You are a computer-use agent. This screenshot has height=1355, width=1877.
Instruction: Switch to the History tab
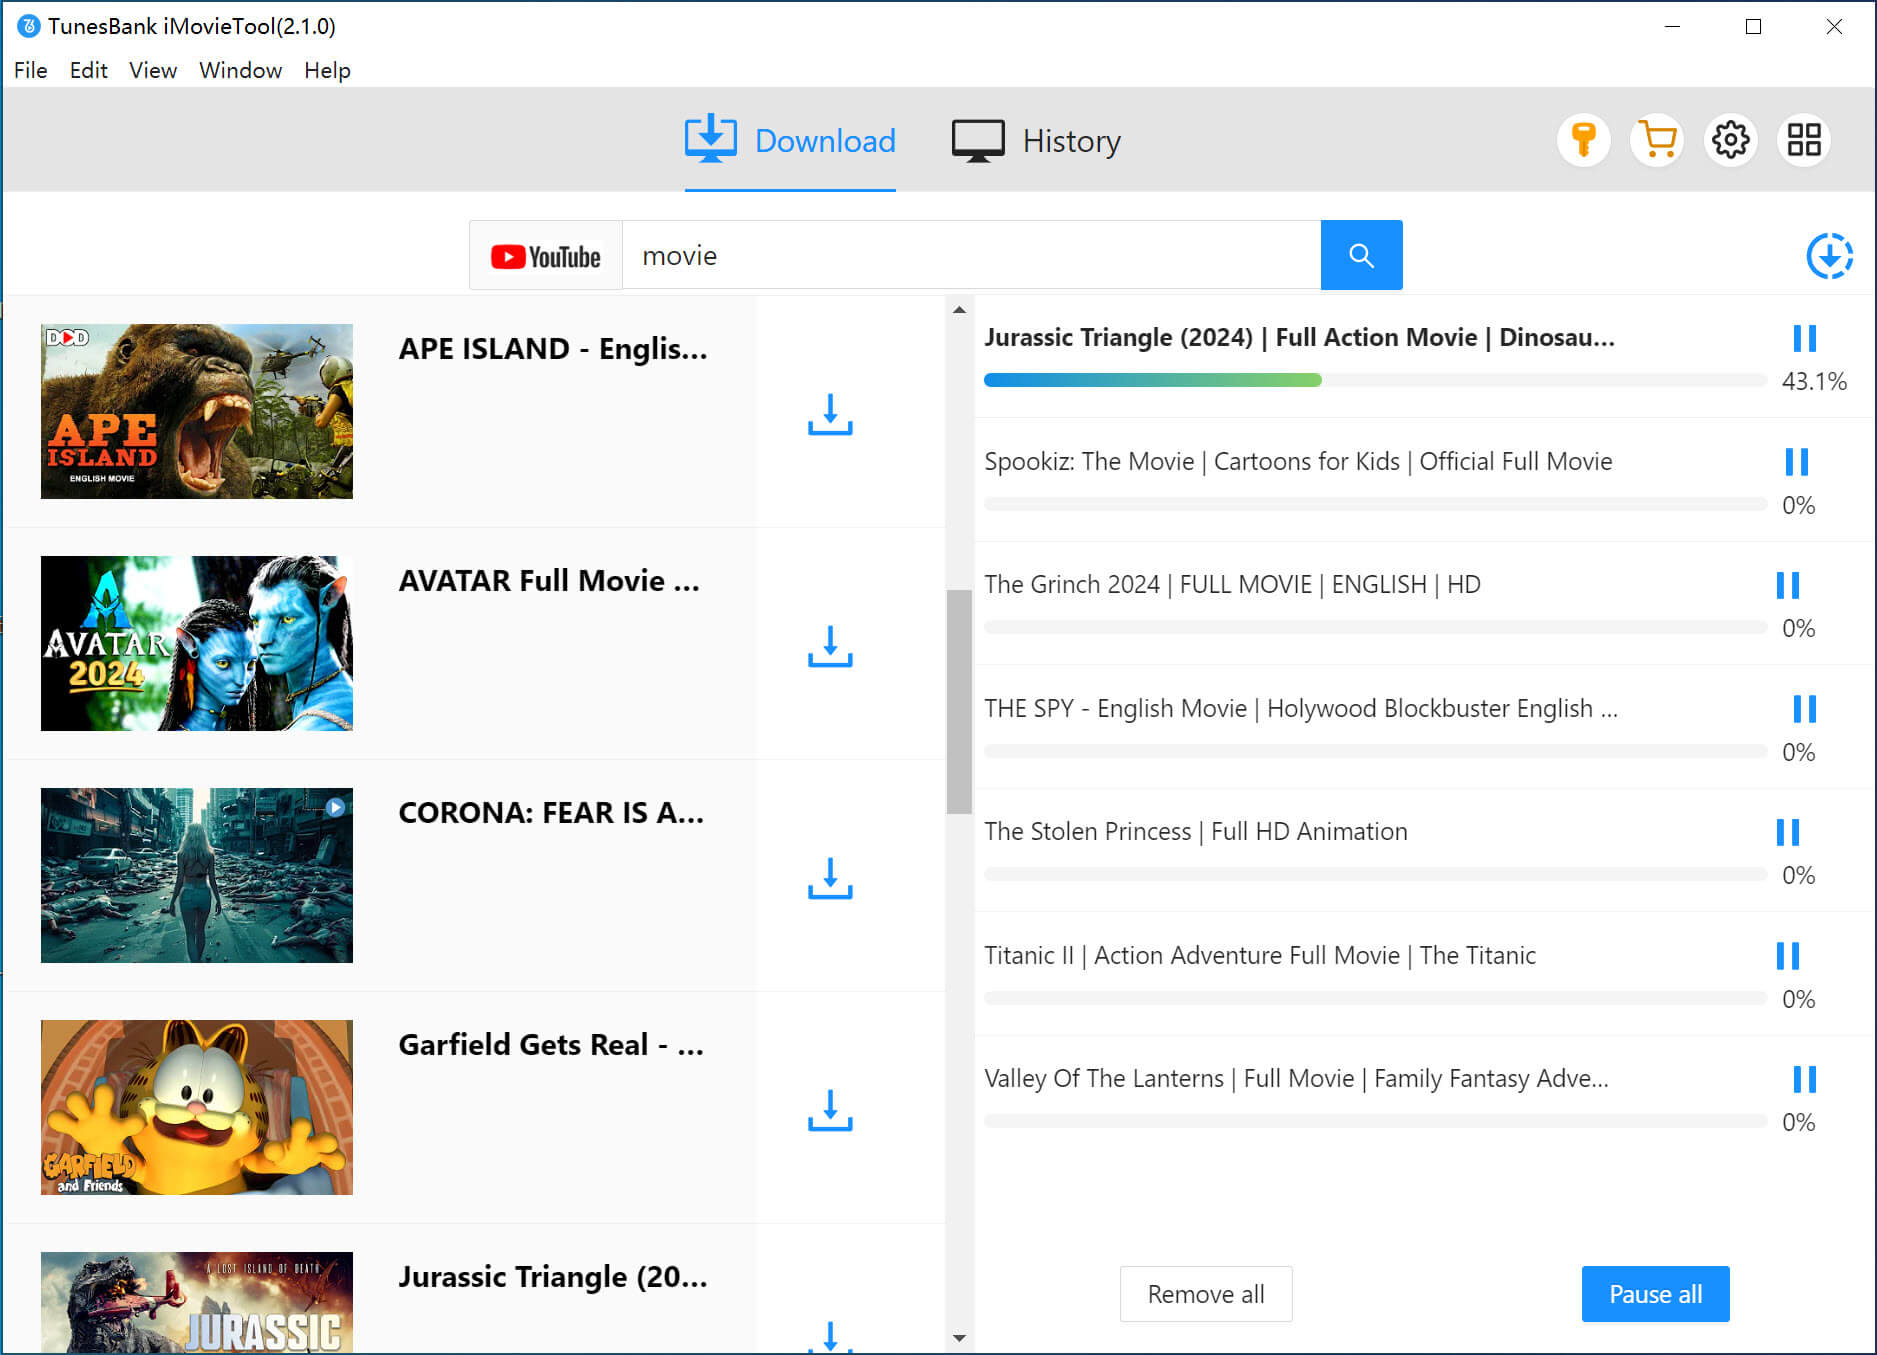[1035, 140]
